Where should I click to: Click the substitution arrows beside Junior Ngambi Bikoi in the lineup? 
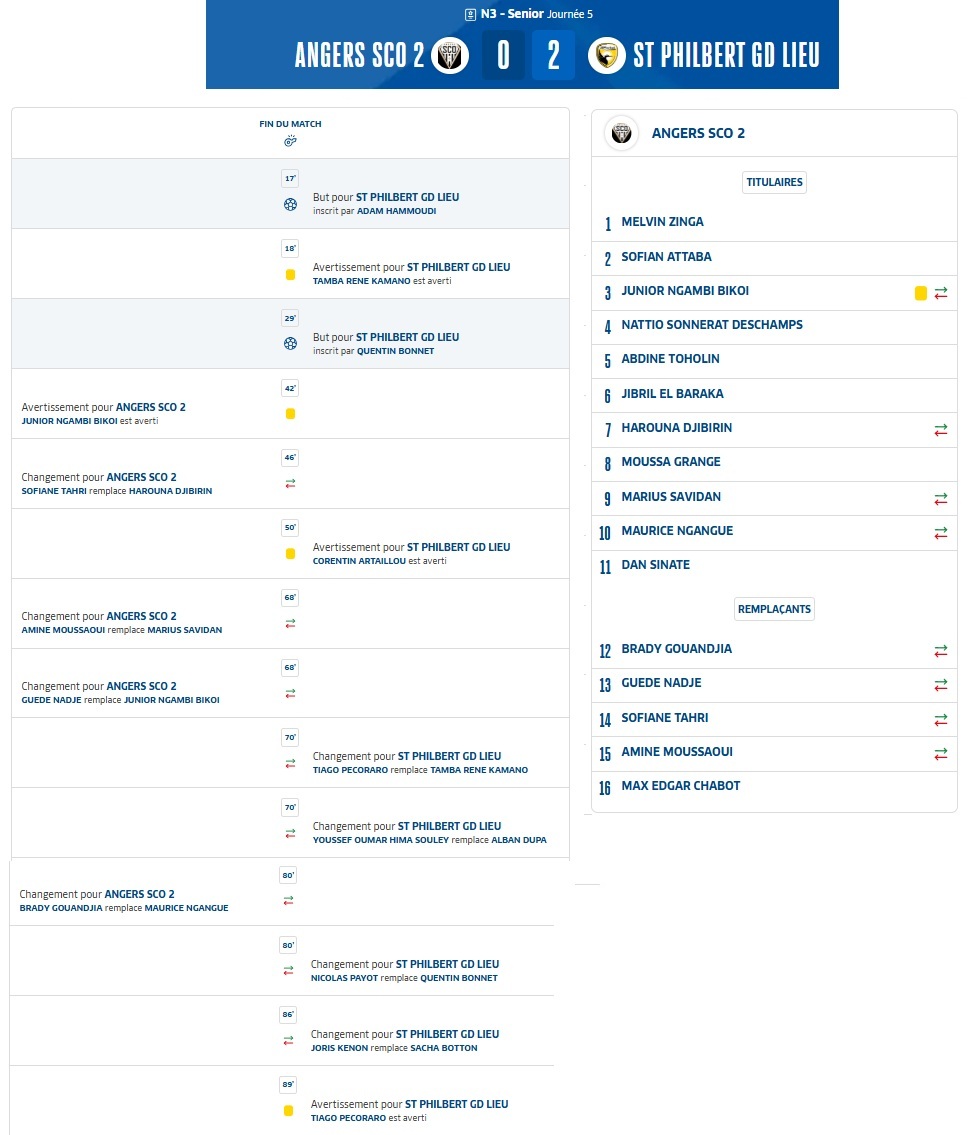(941, 293)
